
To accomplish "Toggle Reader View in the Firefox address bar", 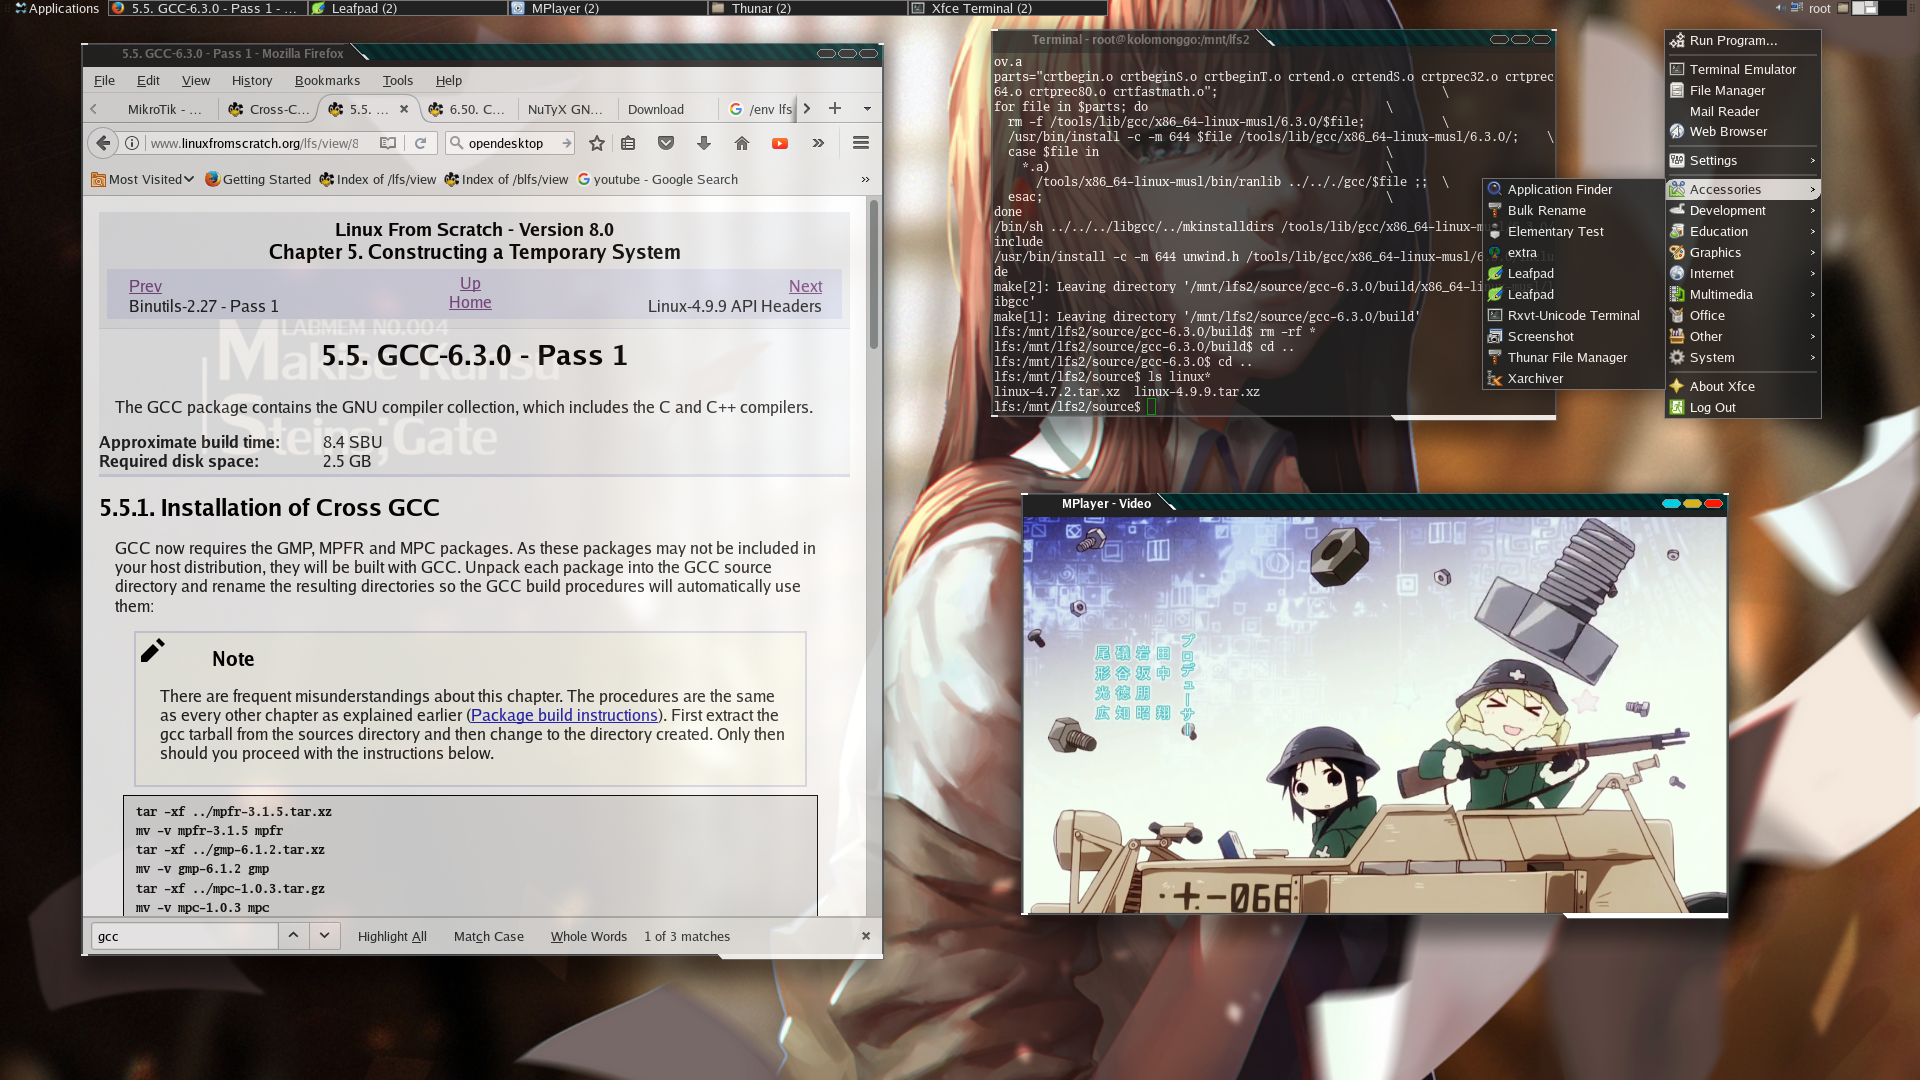I will 388,143.
